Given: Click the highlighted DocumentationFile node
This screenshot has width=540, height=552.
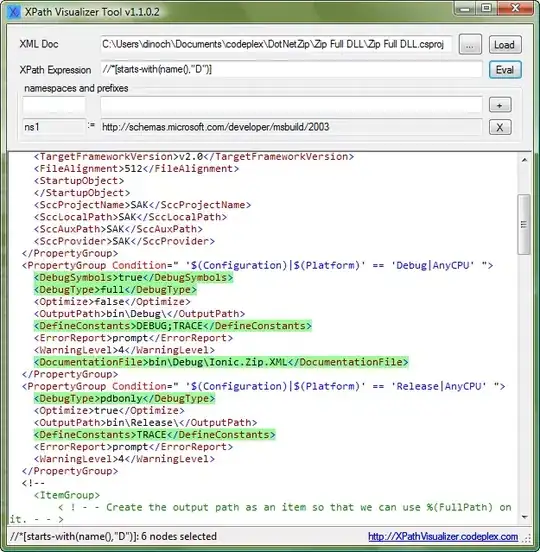Looking at the screenshot, I should pos(221,362).
